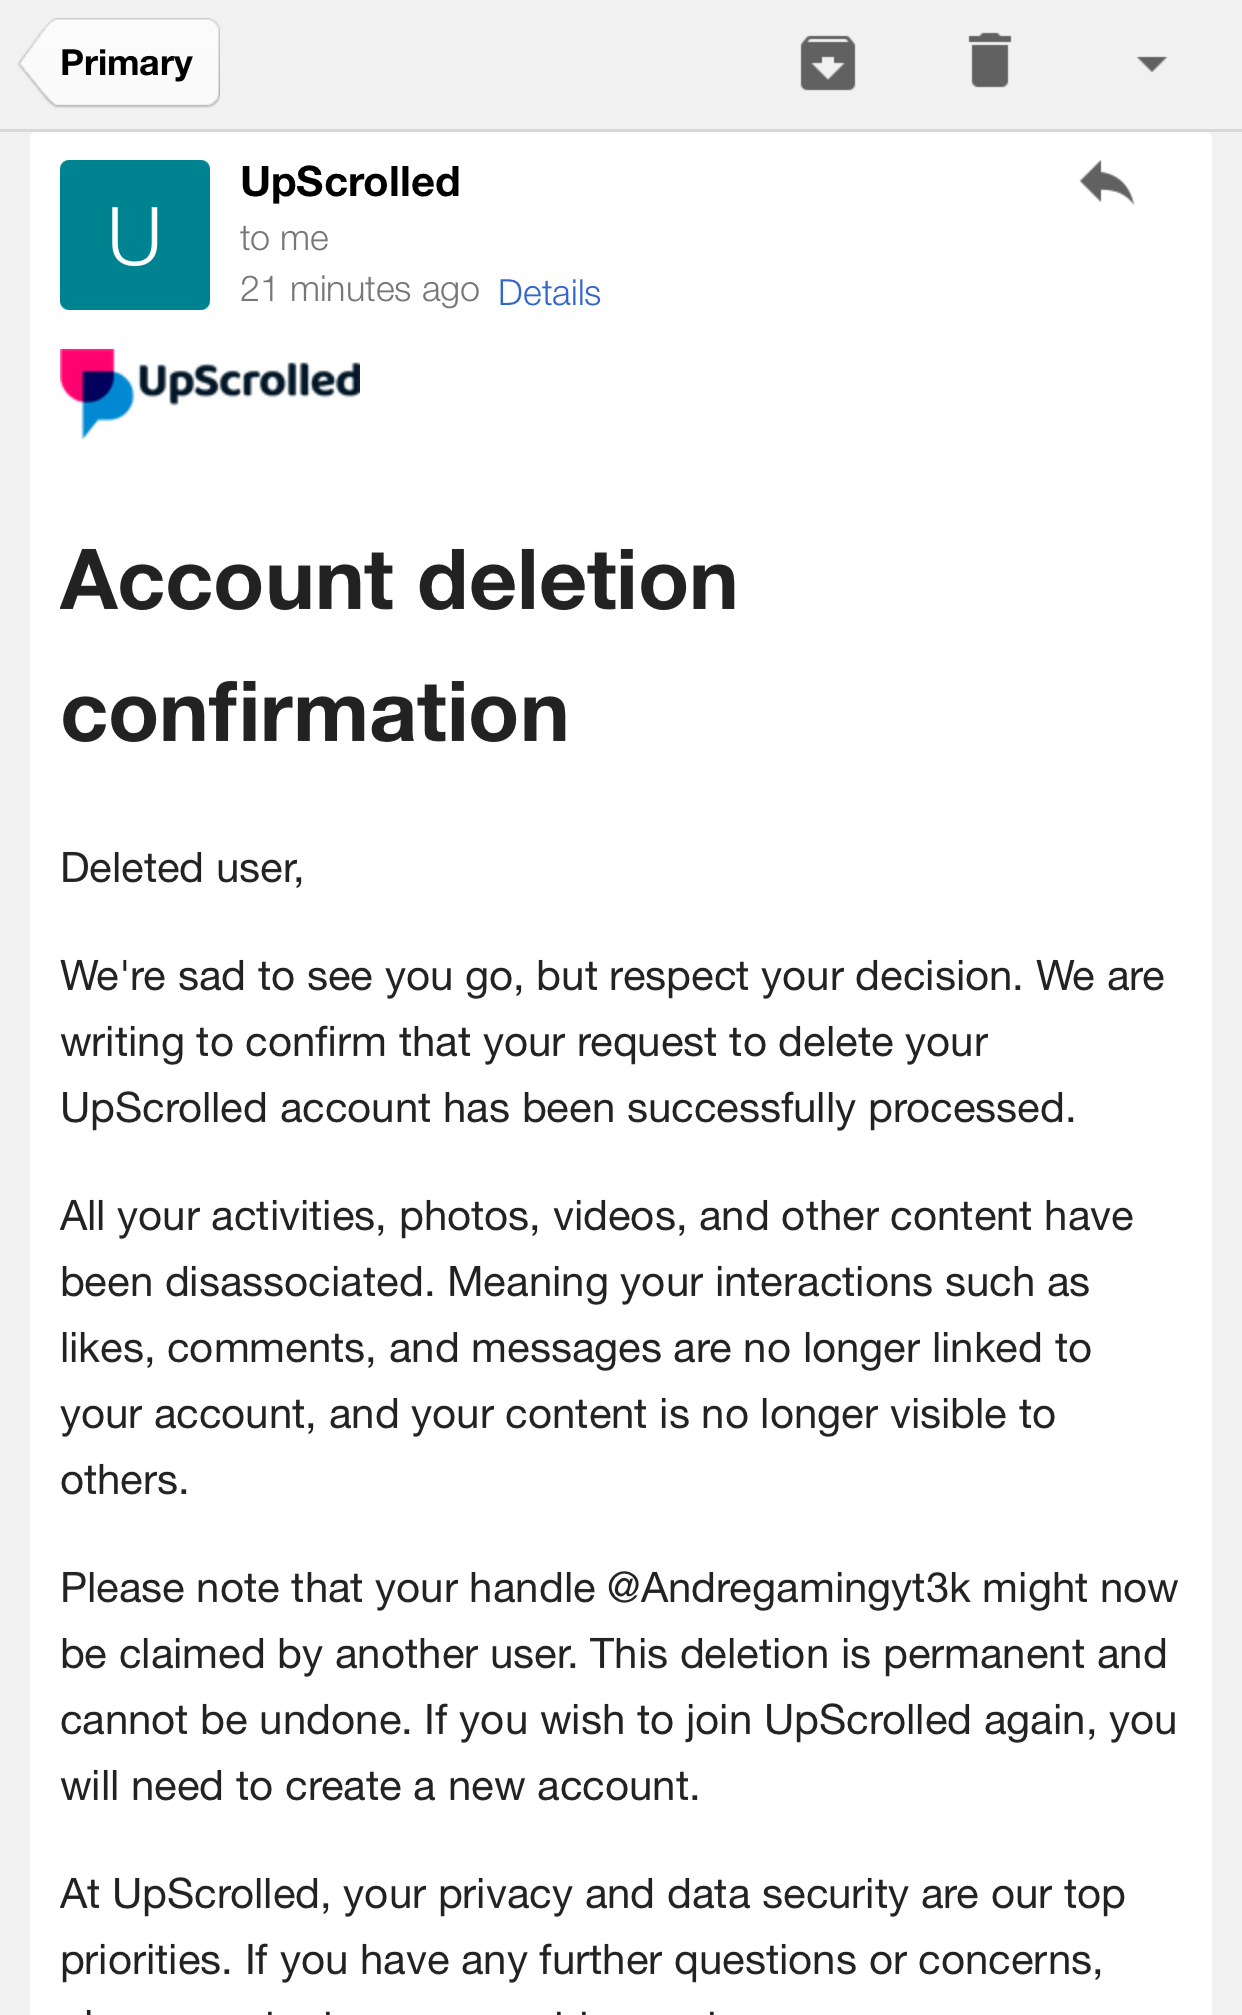Tap the pink and blue UpScrolled bubble logo

click(x=96, y=391)
